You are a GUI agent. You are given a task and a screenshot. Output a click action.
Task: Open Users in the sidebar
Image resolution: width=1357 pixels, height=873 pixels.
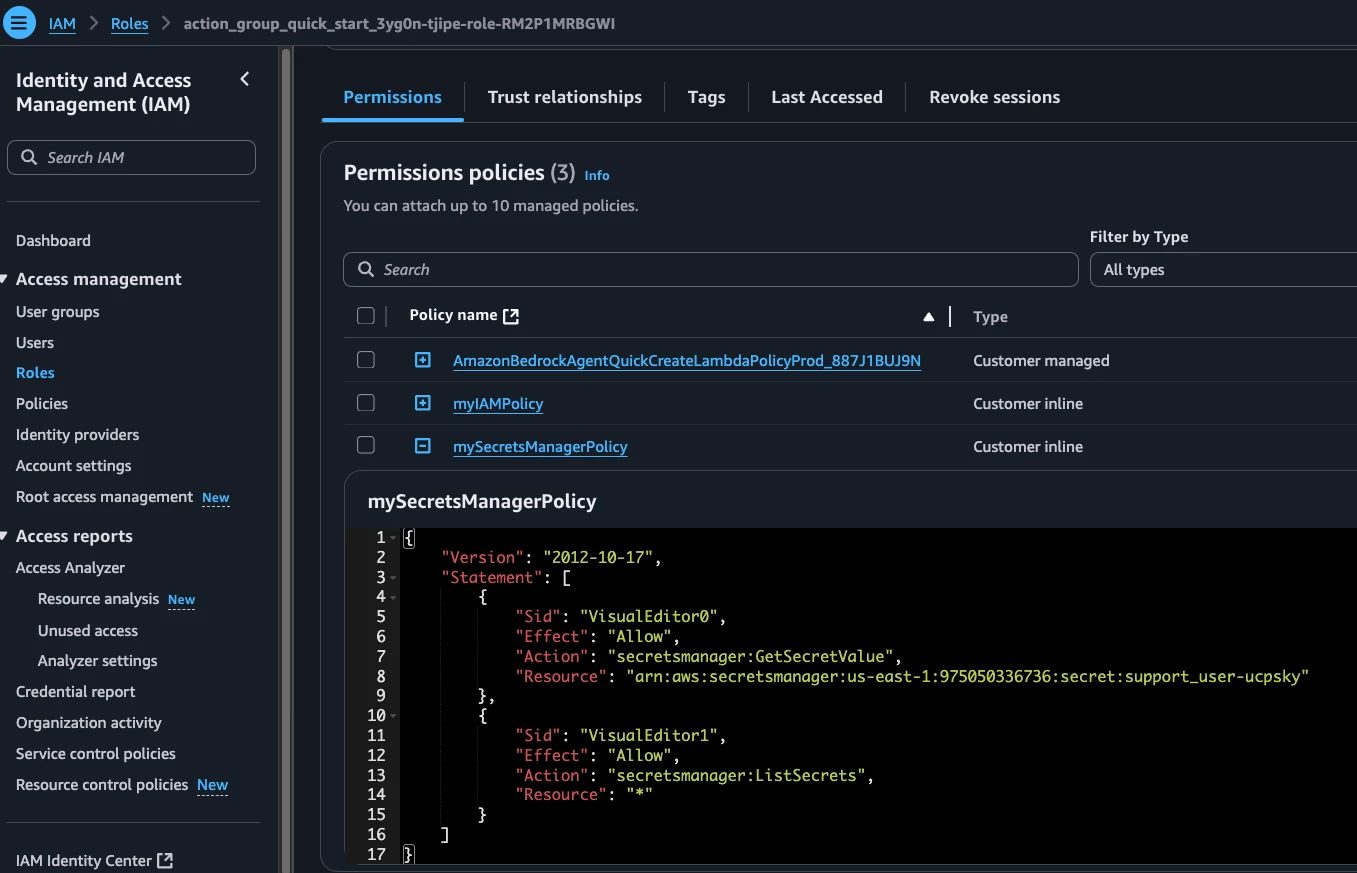[x=35, y=342]
